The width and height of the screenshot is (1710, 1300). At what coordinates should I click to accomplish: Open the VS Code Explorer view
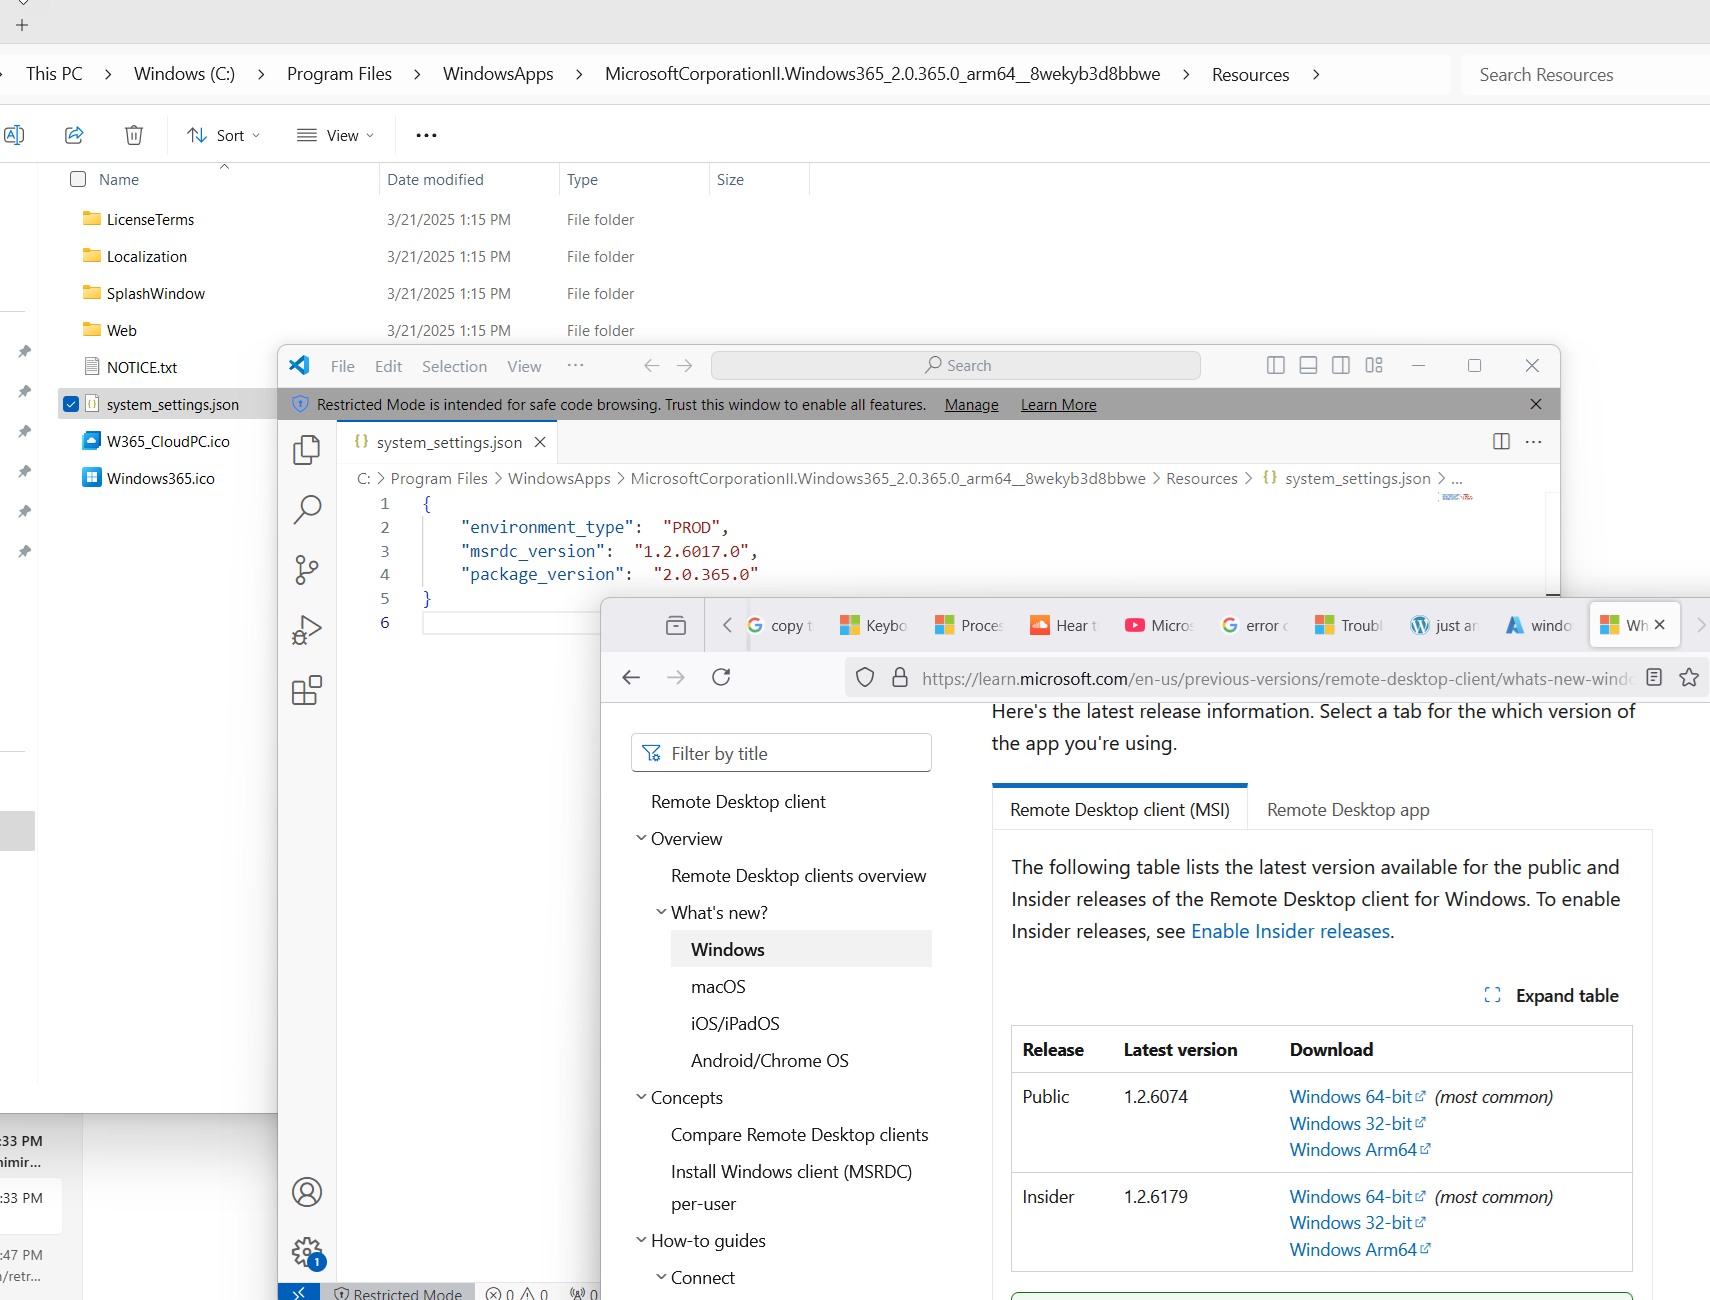307,450
